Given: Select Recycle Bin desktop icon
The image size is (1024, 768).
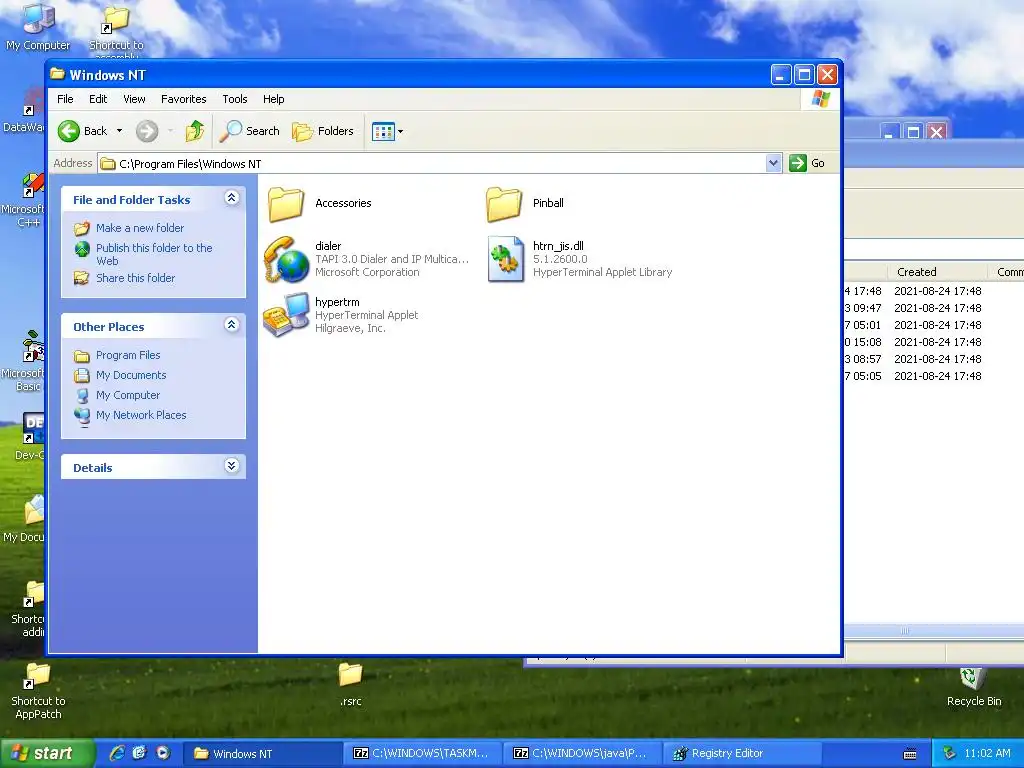Looking at the screenshot, I should pos(974,687).
